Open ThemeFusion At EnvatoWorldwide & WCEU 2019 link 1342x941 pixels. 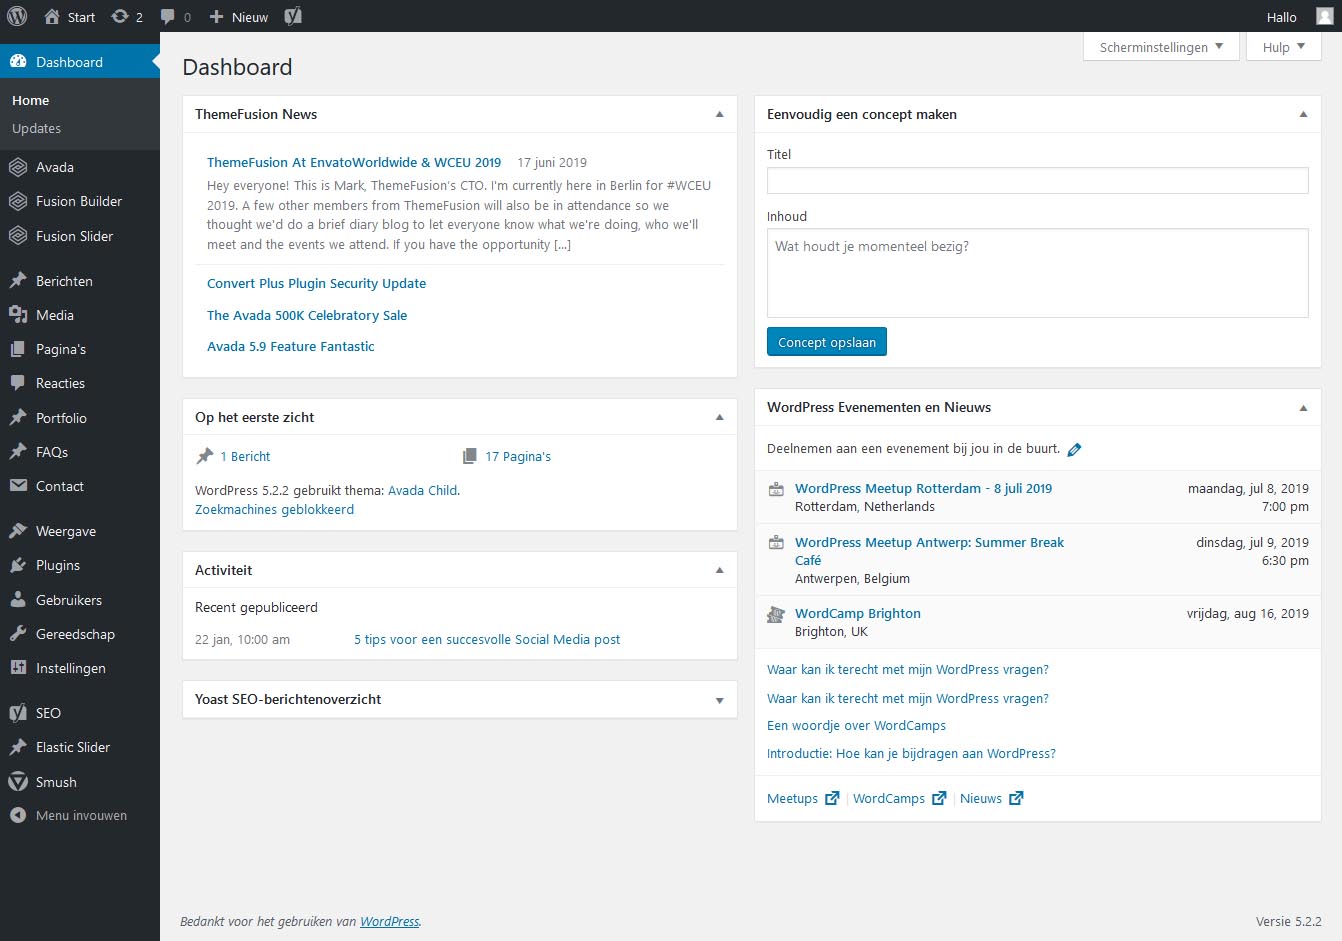pos(354,162)
